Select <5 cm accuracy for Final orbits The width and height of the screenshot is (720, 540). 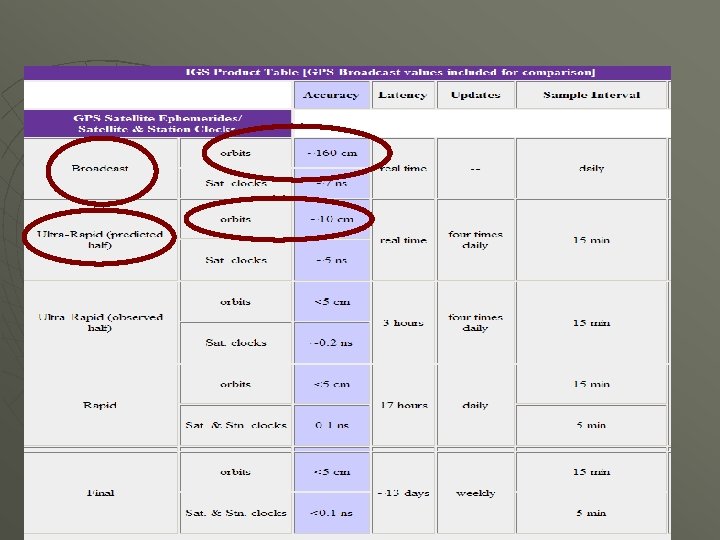(332, 472)
